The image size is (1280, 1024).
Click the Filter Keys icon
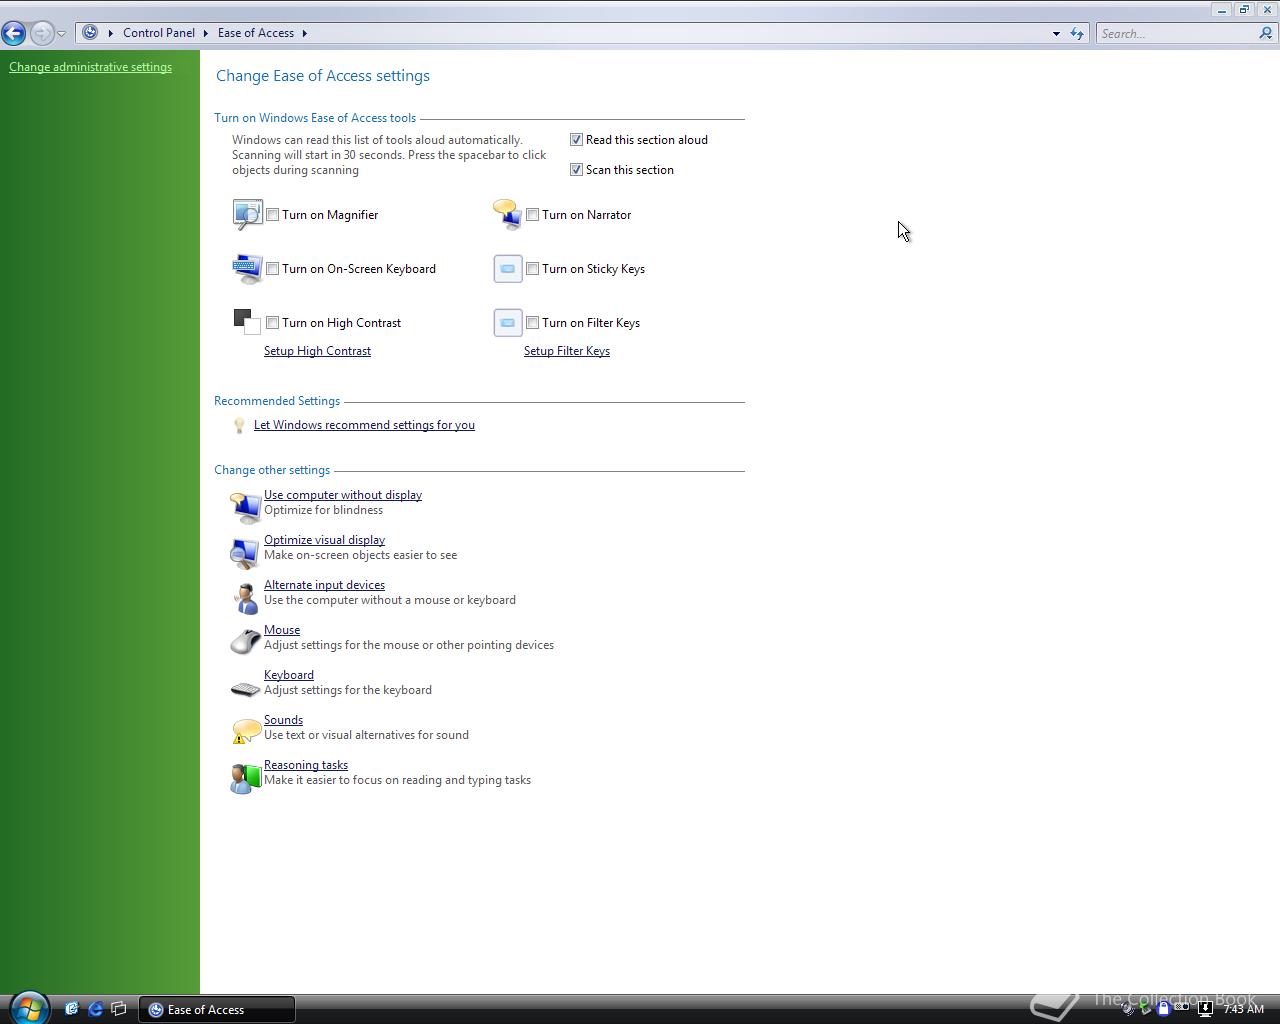[508, 322]
